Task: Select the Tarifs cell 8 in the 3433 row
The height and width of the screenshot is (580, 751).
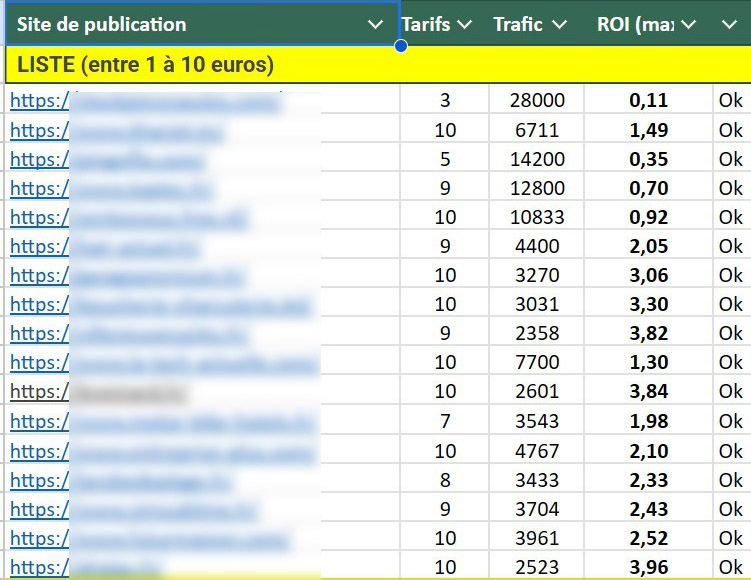Action: pyautogui.click(x=444, y=480)
